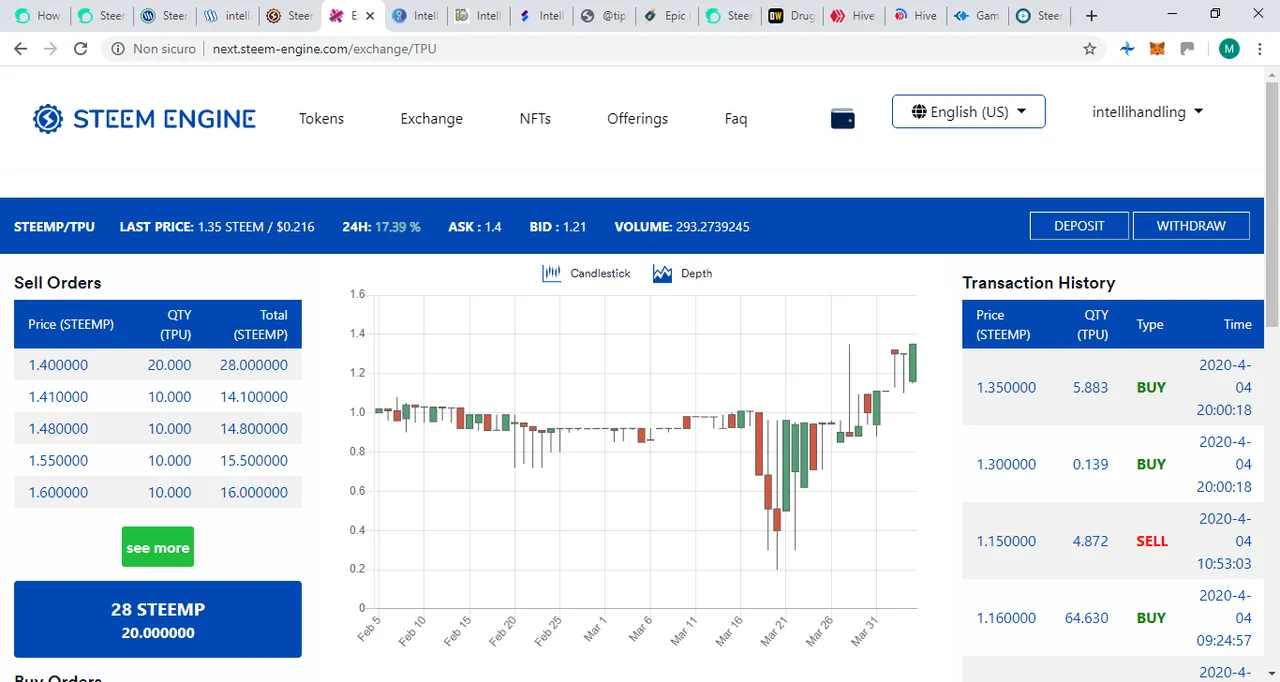
Task: Close the active Steem Engine tab
Action: click(371, 16)
